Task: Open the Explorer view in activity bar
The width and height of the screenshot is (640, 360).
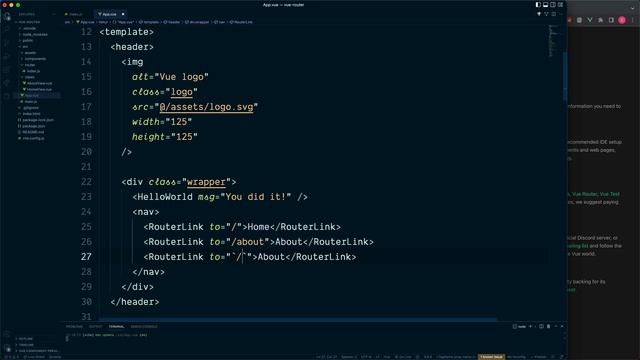Action: [7, 16]
